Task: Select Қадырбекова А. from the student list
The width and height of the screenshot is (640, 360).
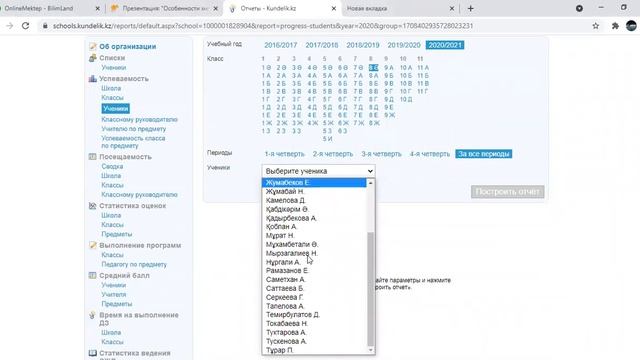Action: click(x=314, y=218)
